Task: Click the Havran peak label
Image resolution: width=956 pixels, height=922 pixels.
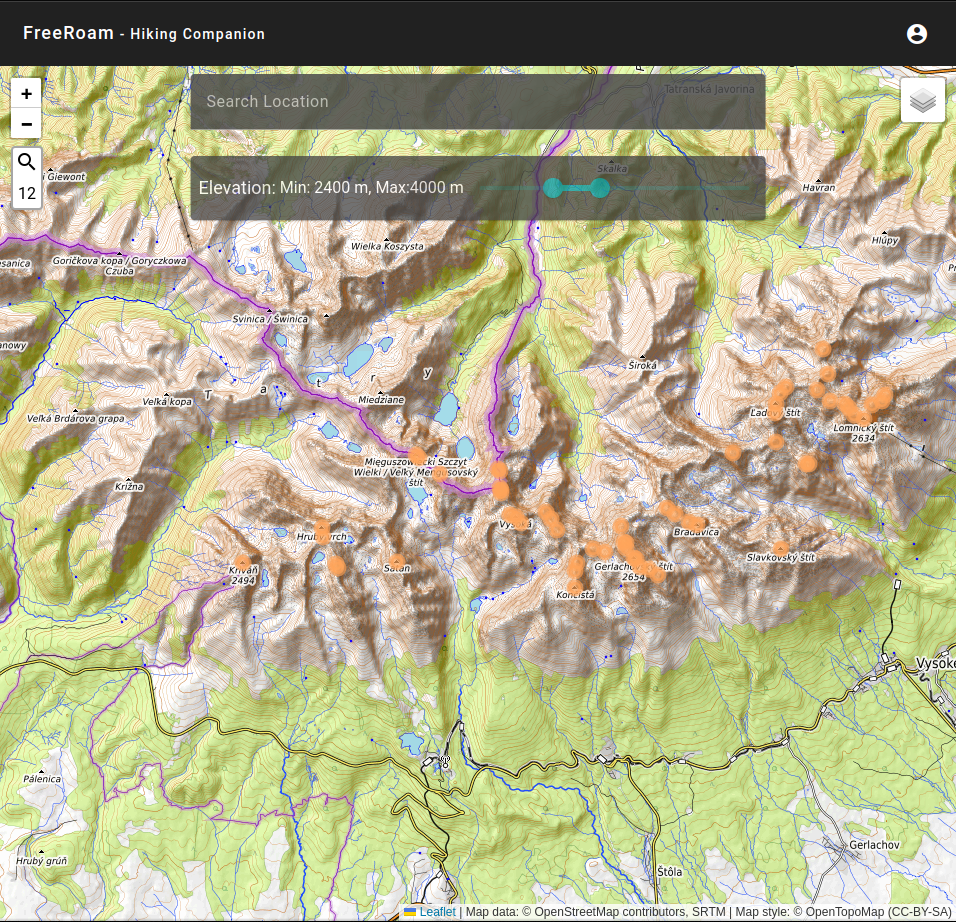Action: 818,188
